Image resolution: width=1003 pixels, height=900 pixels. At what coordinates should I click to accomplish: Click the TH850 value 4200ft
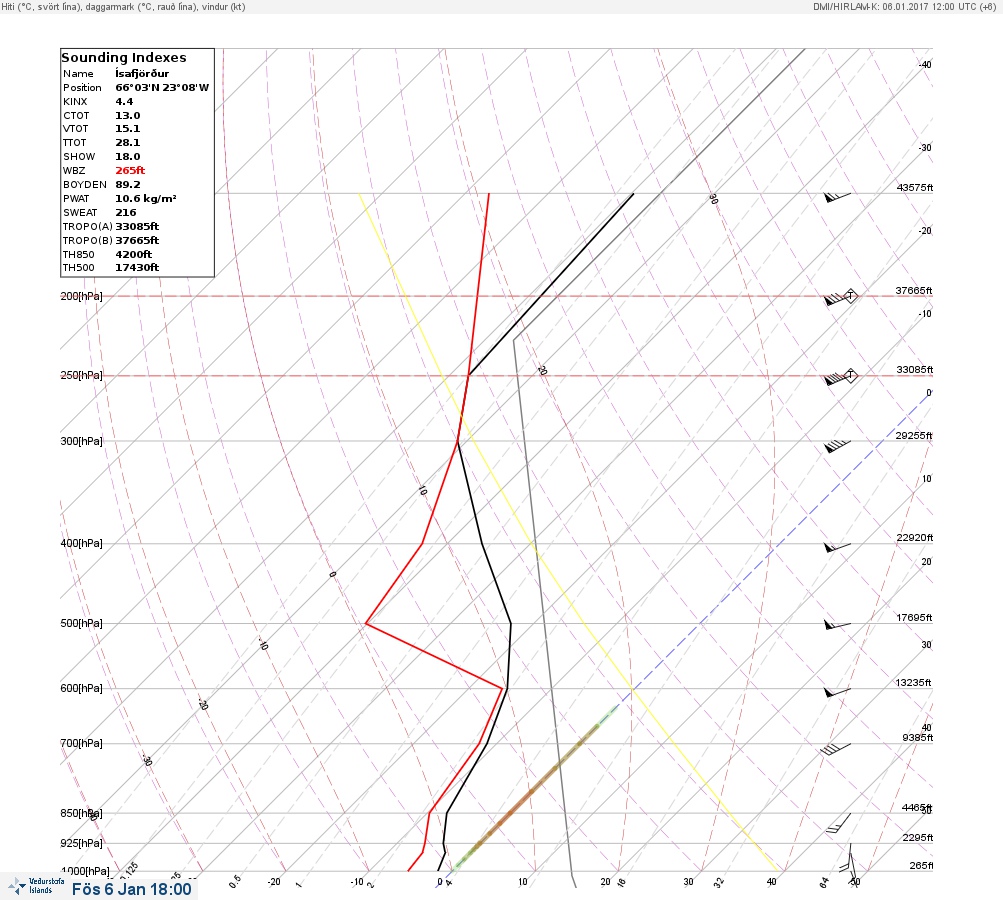coord(134,255)
